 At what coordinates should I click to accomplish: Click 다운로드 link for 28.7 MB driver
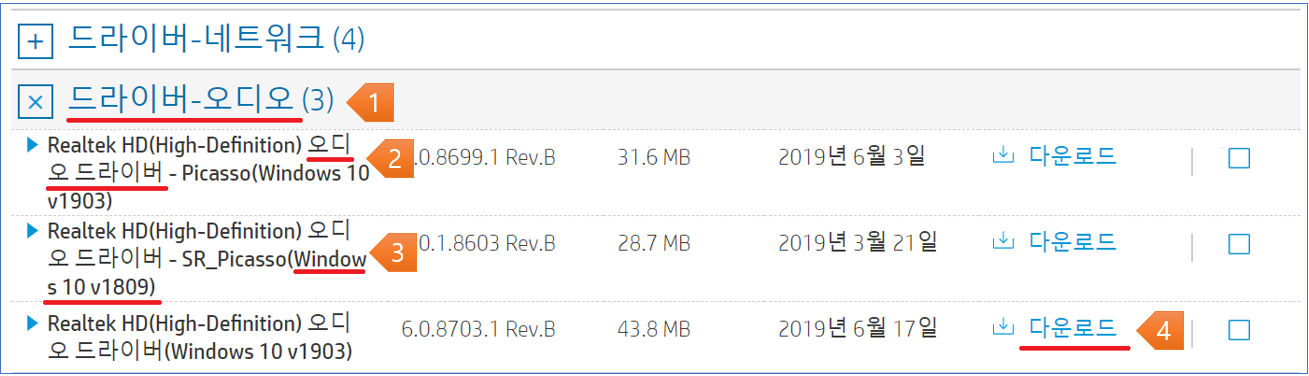pos(1073,241)
